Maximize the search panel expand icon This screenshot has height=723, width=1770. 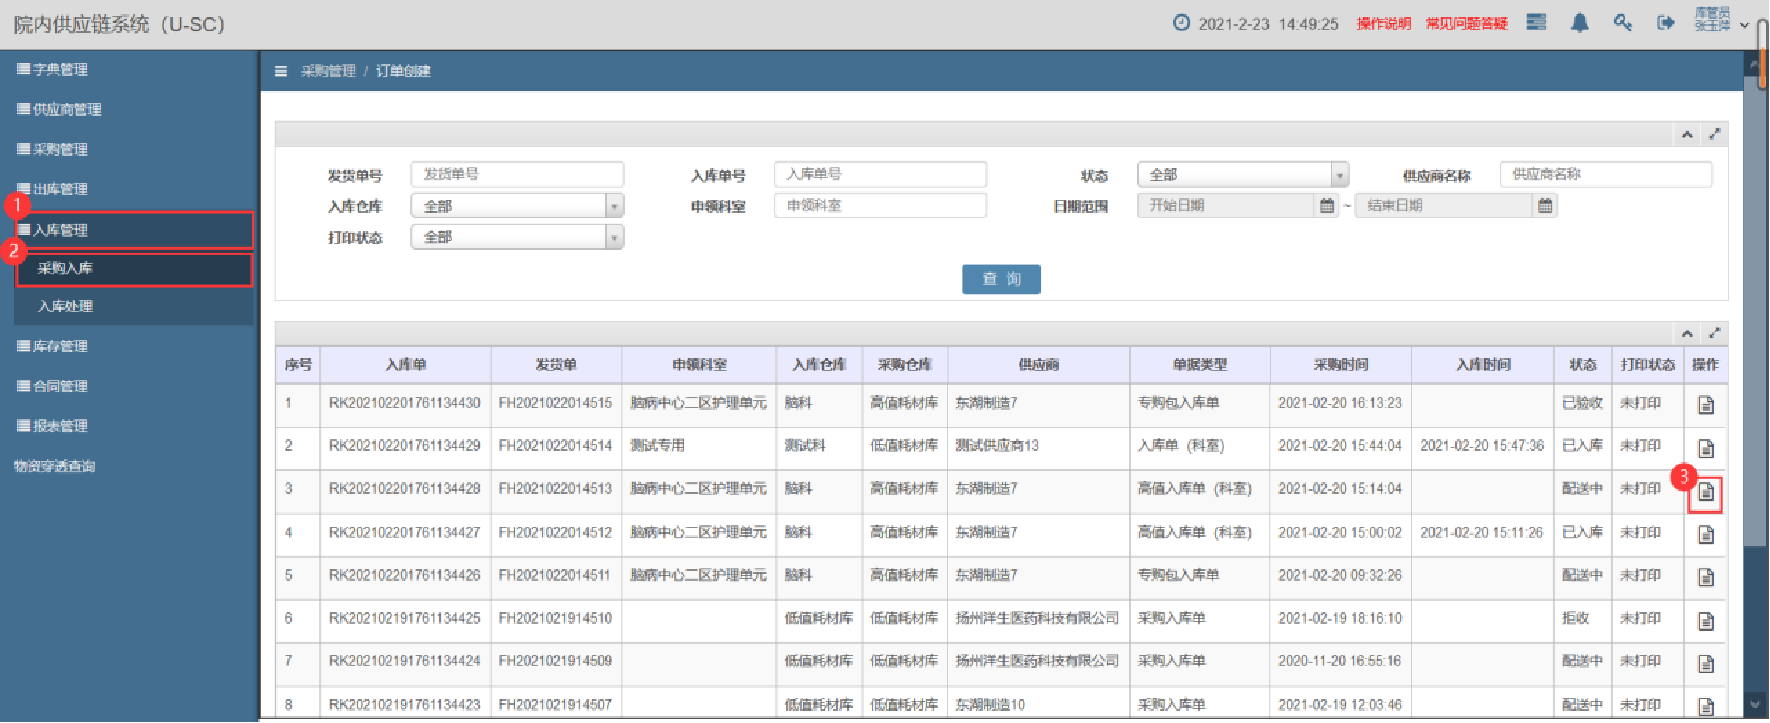pos(1714,134)
